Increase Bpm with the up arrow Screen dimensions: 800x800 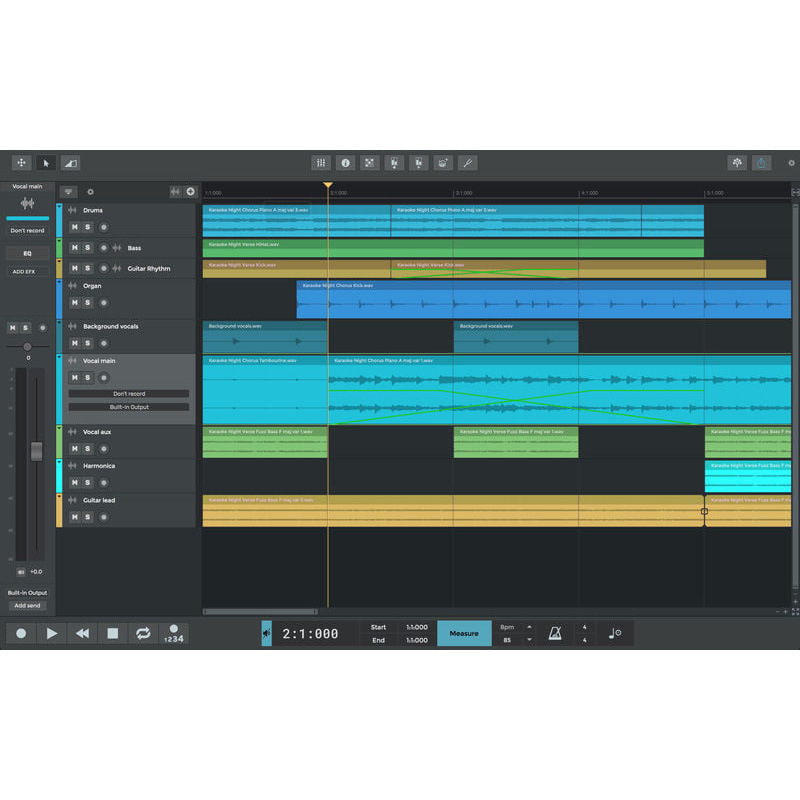[529, 627]
